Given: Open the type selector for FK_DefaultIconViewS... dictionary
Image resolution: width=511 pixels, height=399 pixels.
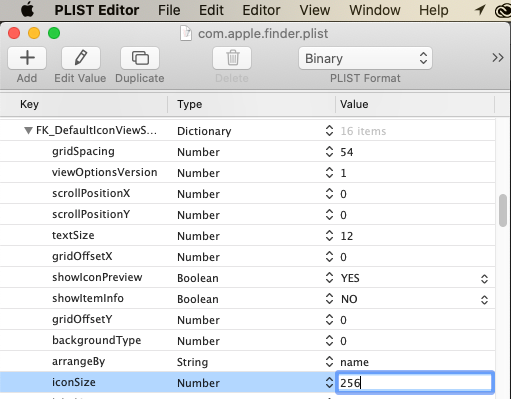Looking at the screenshot, I should [x=329, y=131].
